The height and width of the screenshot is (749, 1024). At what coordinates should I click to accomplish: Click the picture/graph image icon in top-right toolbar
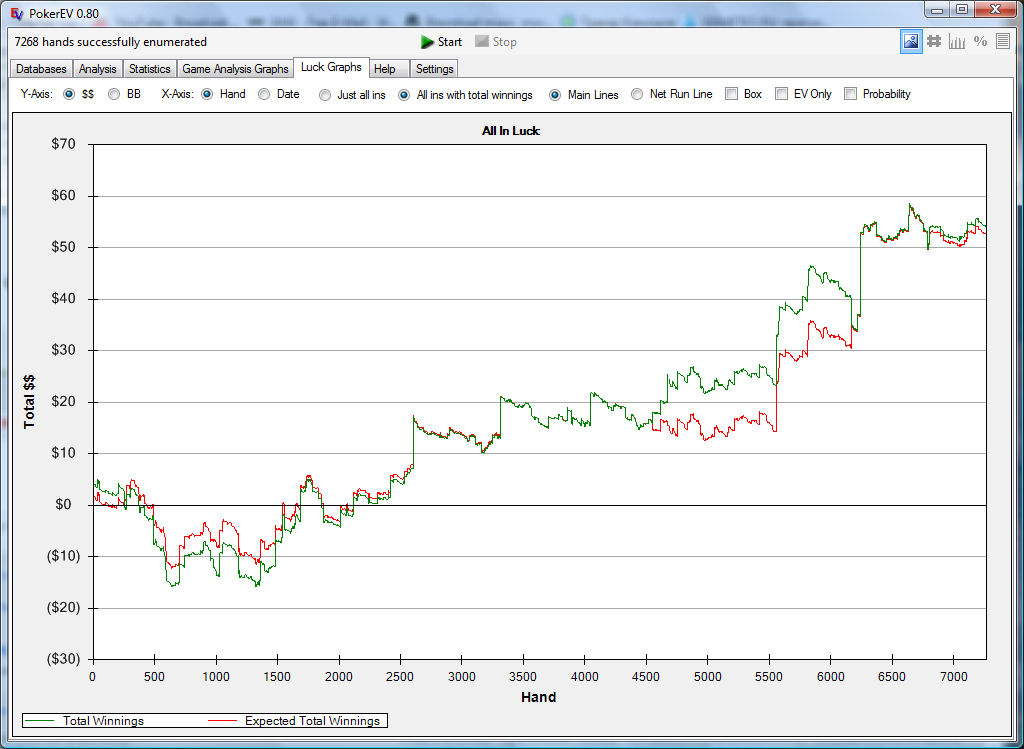click(x=911, y=41)
